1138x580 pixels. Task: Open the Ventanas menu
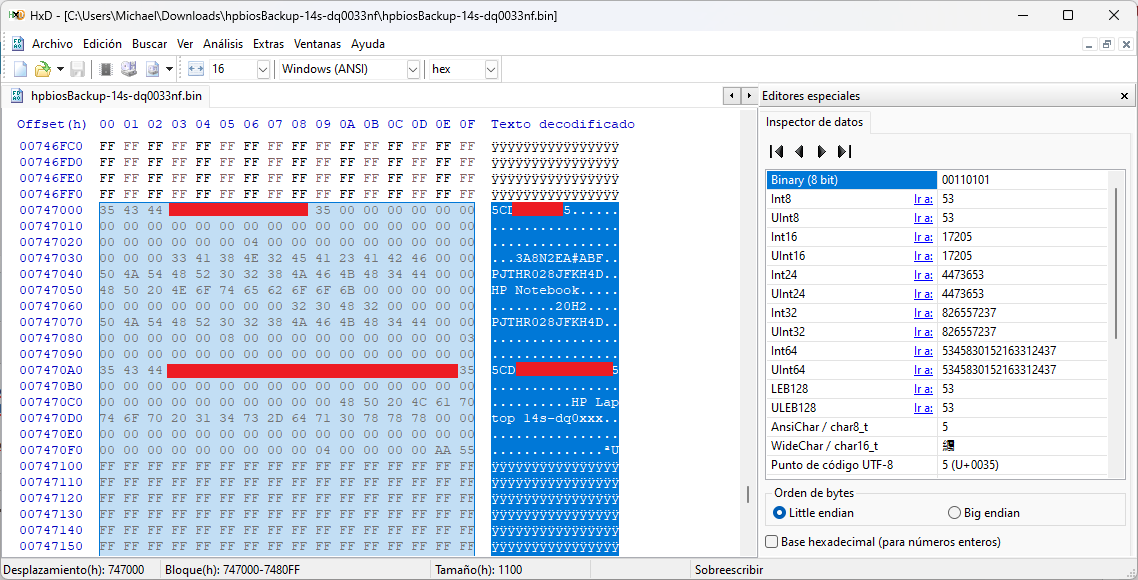point(317,44)
